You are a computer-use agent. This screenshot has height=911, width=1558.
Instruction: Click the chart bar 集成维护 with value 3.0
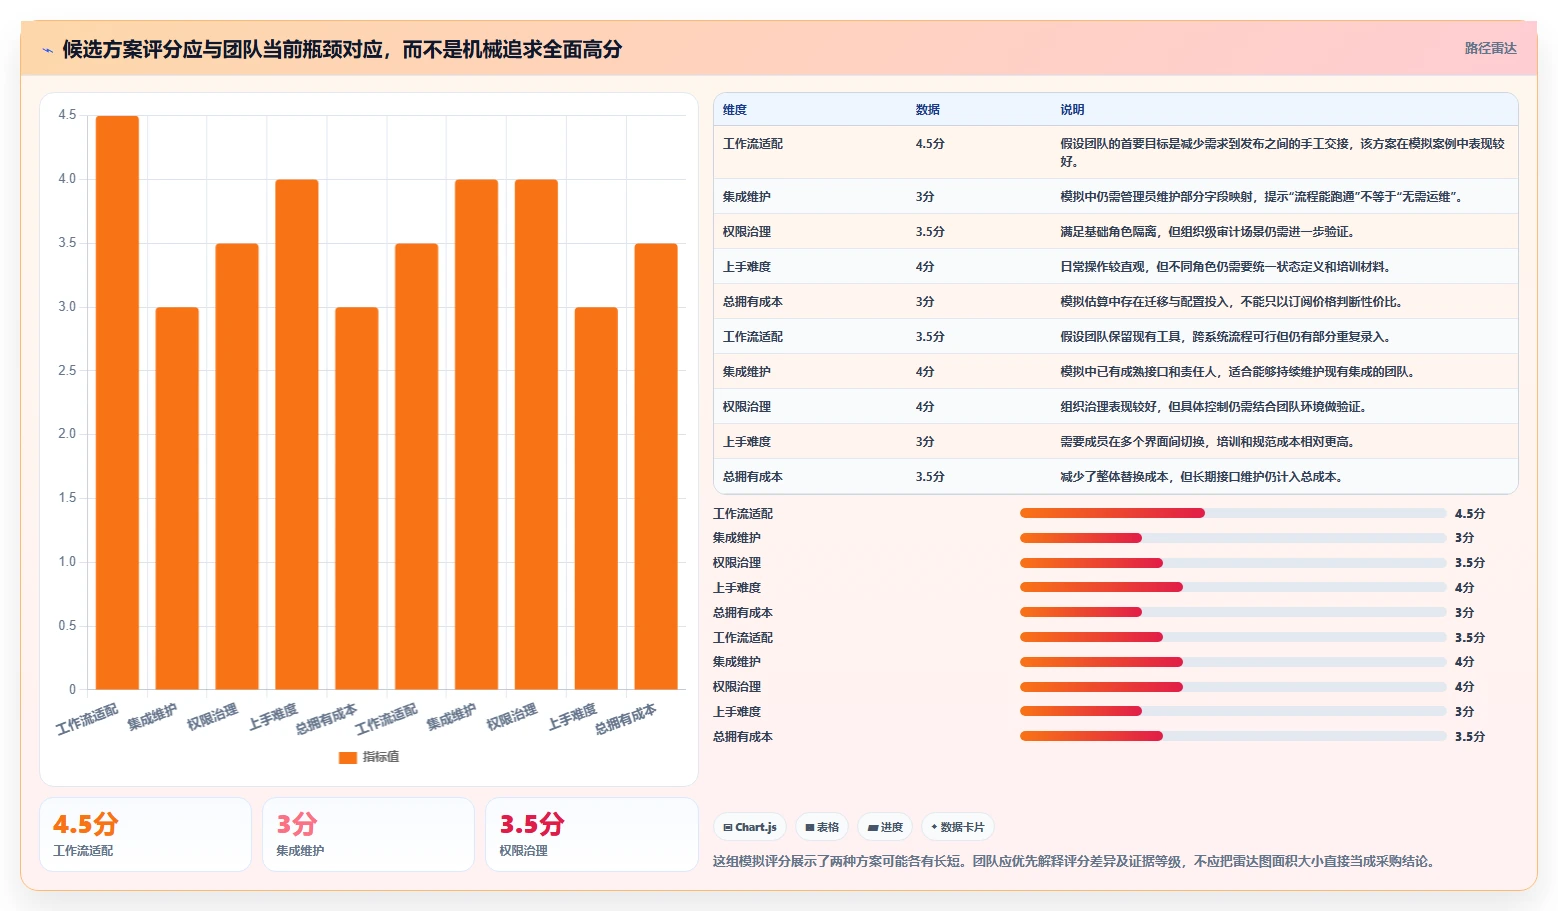coord(177,498)
